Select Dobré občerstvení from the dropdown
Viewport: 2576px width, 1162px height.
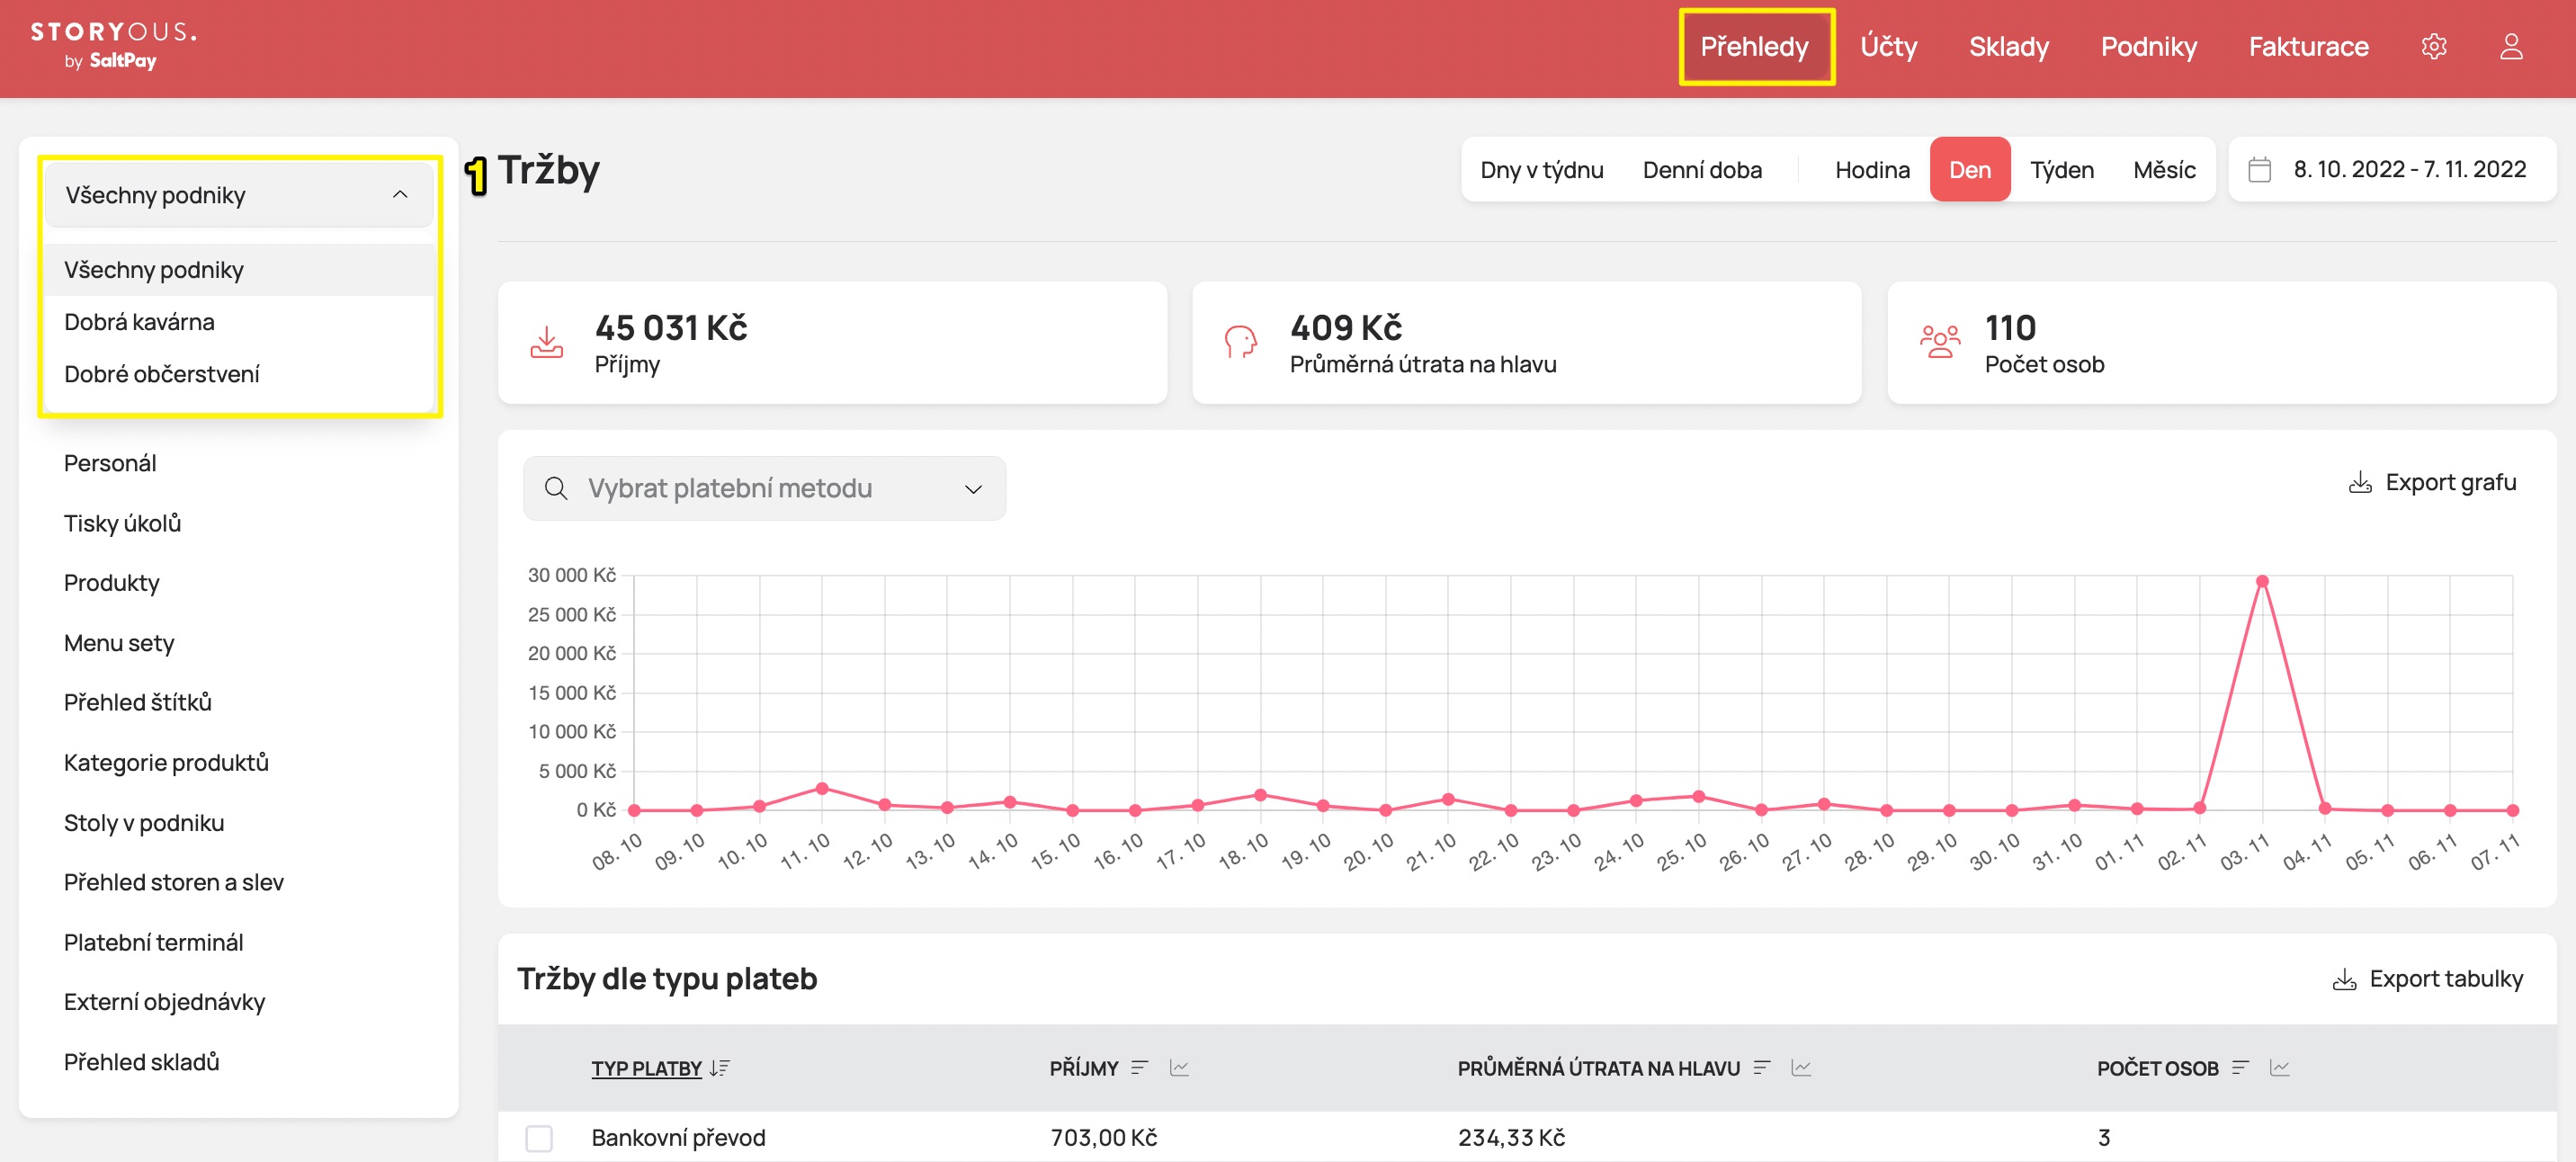tap(239, 374)
